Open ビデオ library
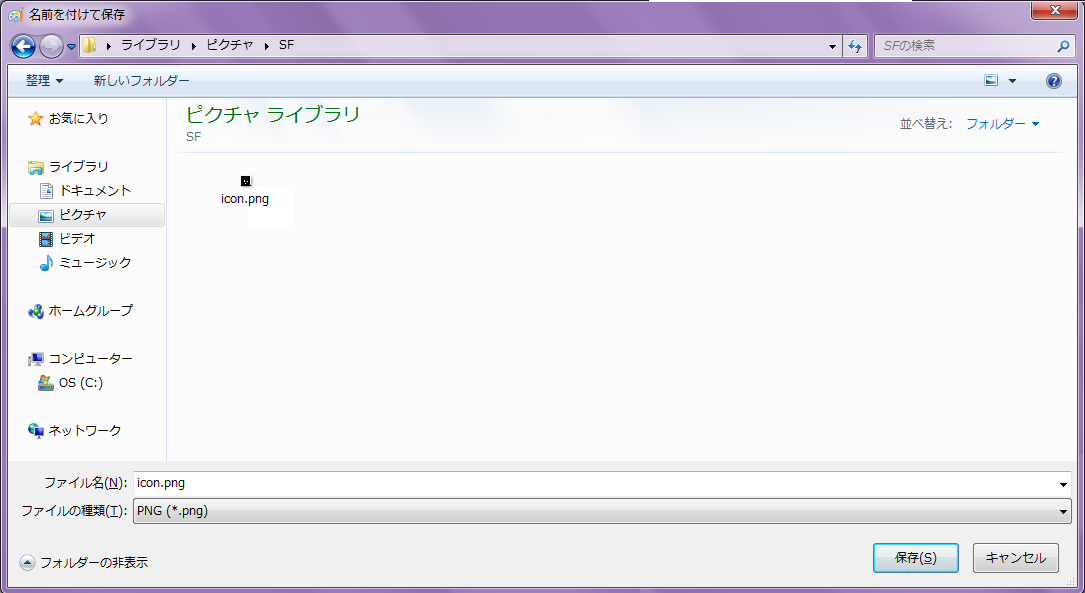This screenshot has width=1085, height=593. point(78,239)
